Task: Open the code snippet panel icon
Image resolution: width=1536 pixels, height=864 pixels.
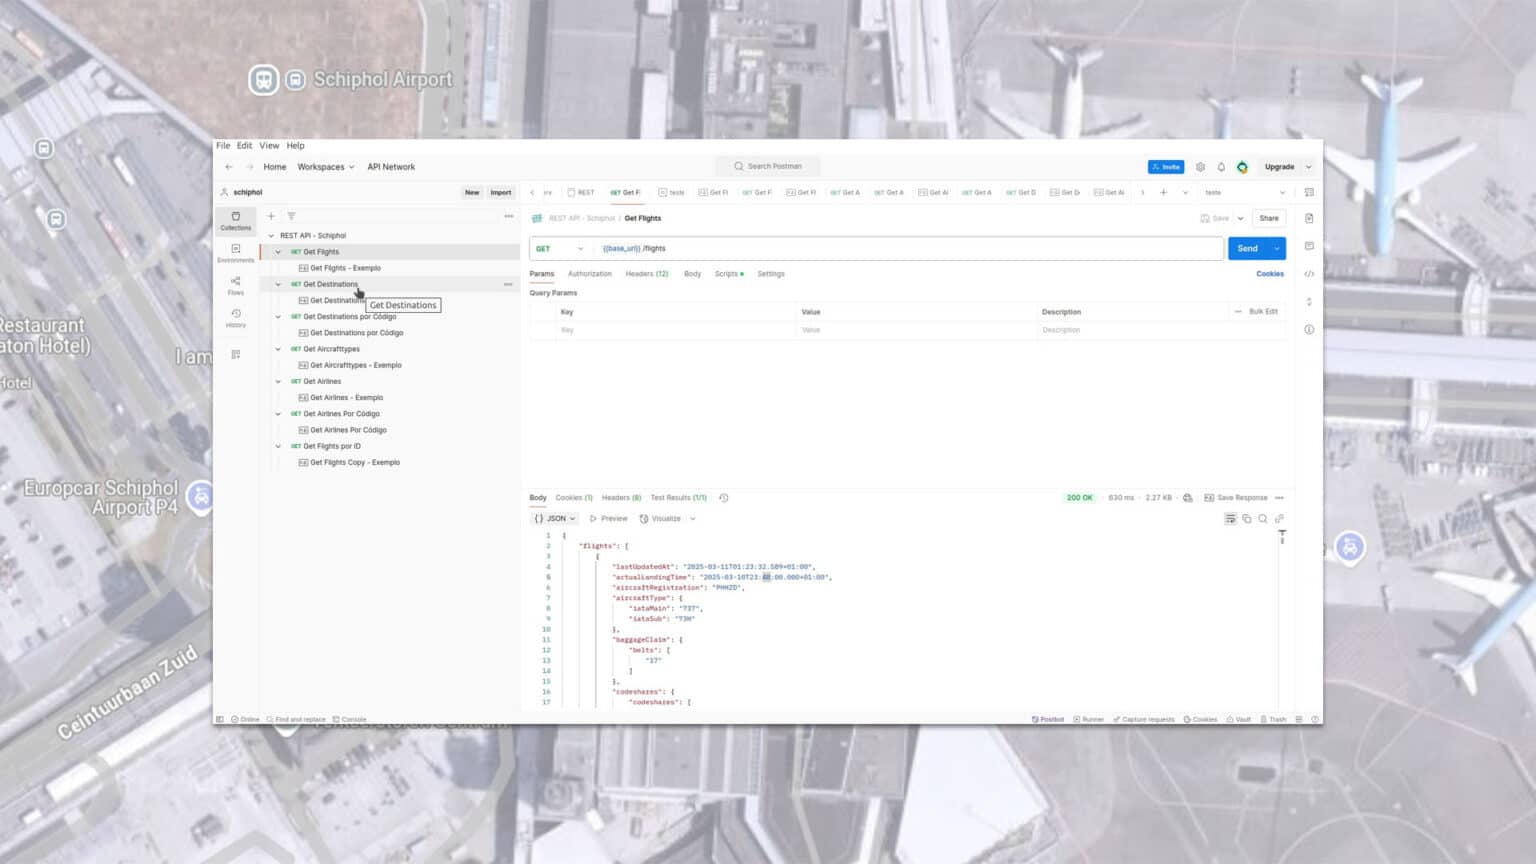Action: coord(1309,274)
